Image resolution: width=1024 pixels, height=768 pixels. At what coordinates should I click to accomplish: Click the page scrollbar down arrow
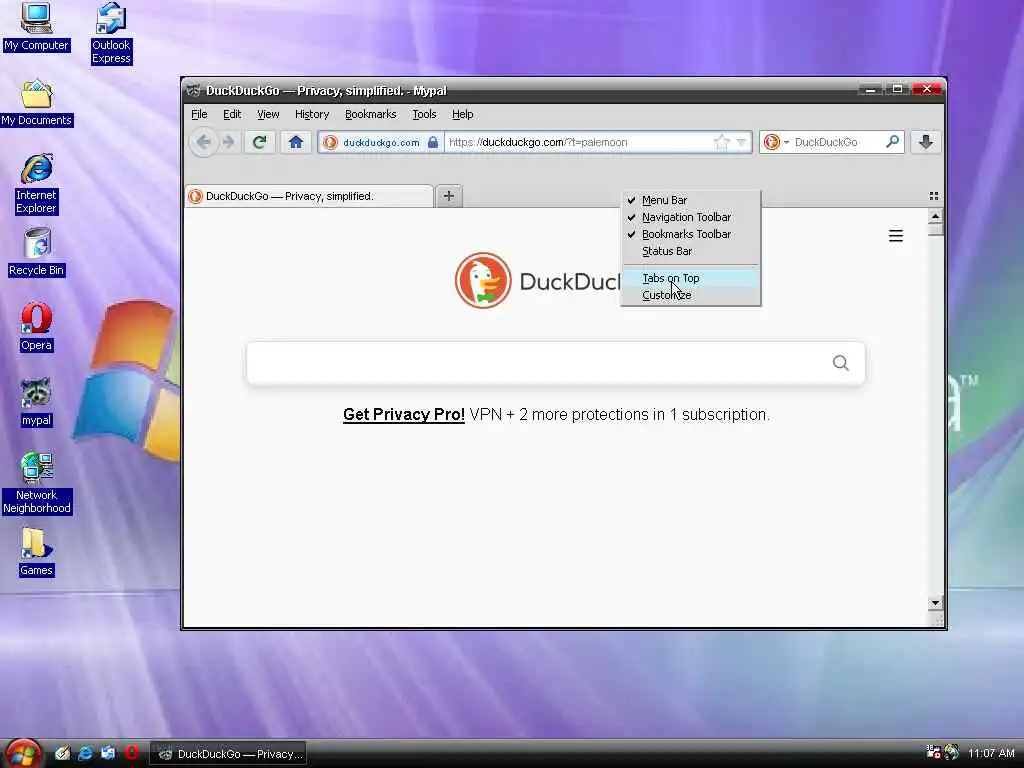tap(935, 603)
